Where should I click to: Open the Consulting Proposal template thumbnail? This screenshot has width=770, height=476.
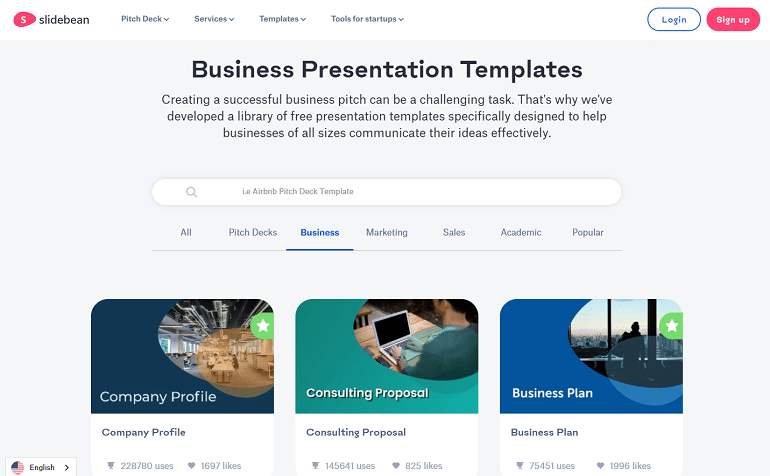pos(386,356)
